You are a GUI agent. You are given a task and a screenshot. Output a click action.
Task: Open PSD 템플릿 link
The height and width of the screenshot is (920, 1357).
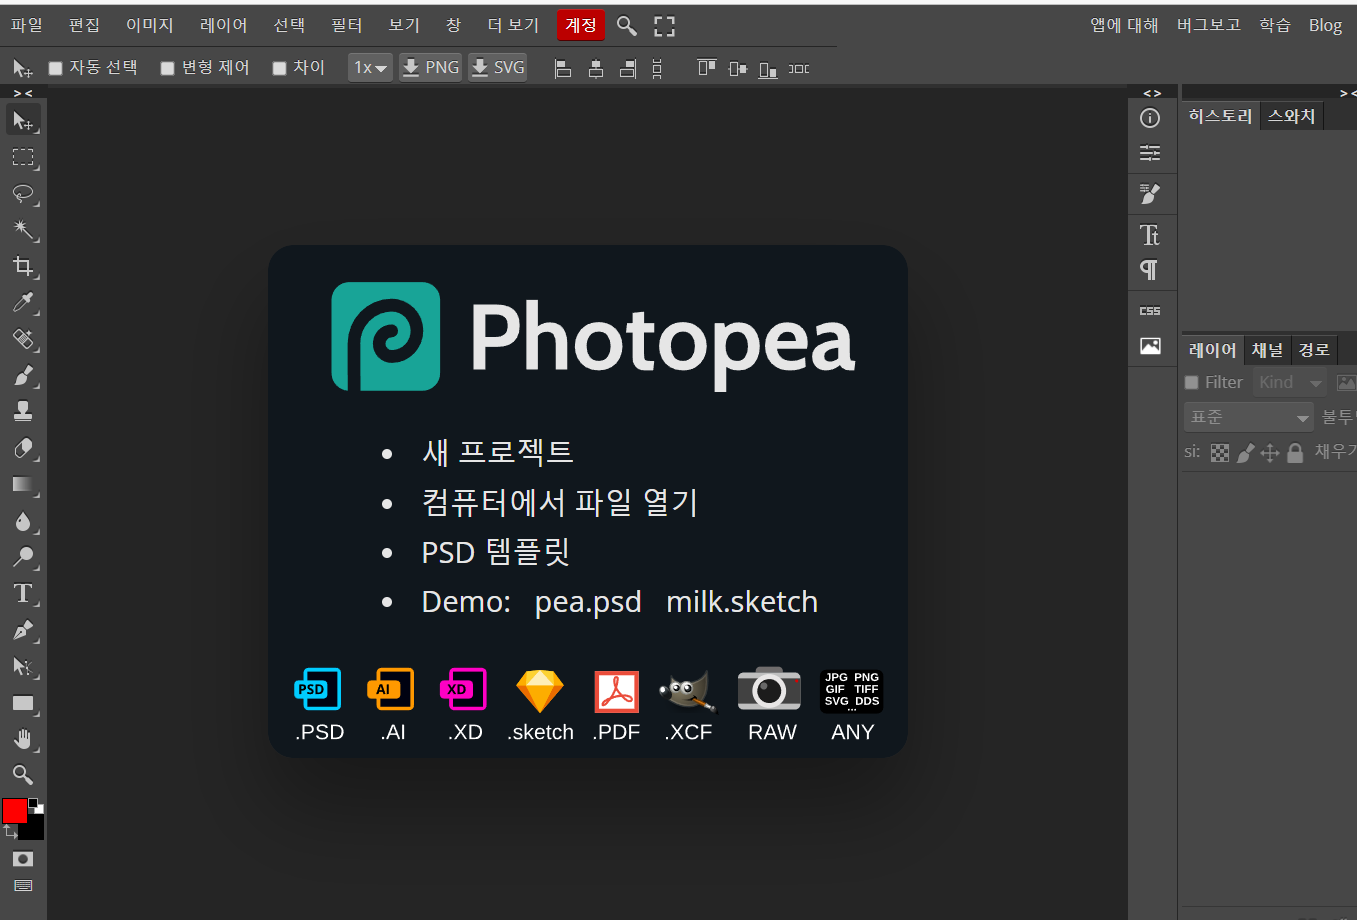(496, 552)
